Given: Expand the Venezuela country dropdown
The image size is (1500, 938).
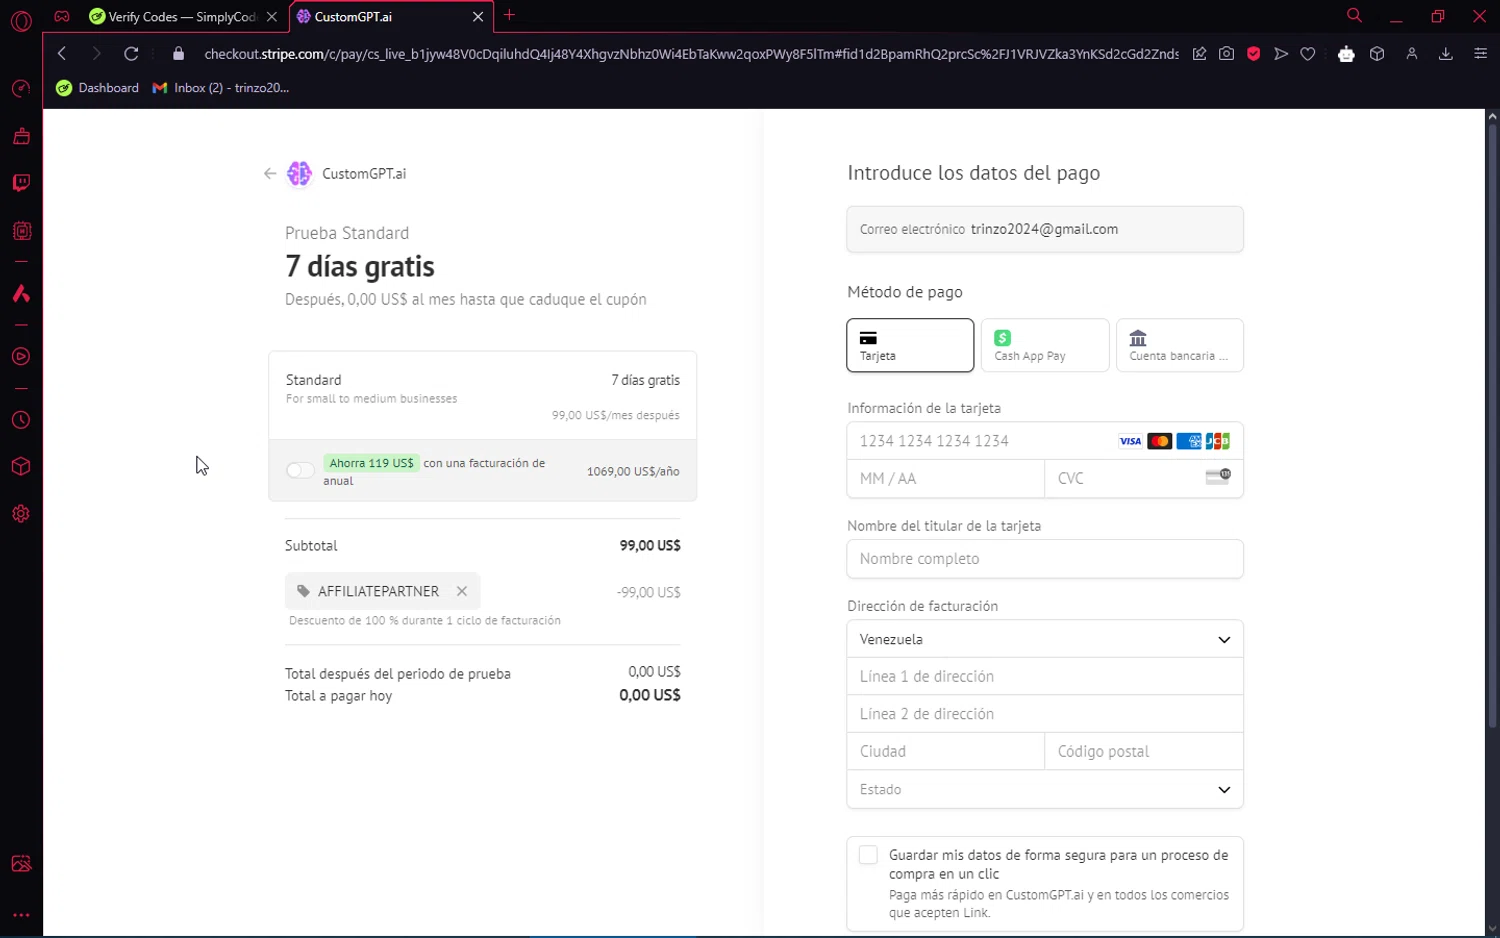Looking at the screenshot, I should (1045, 639).
